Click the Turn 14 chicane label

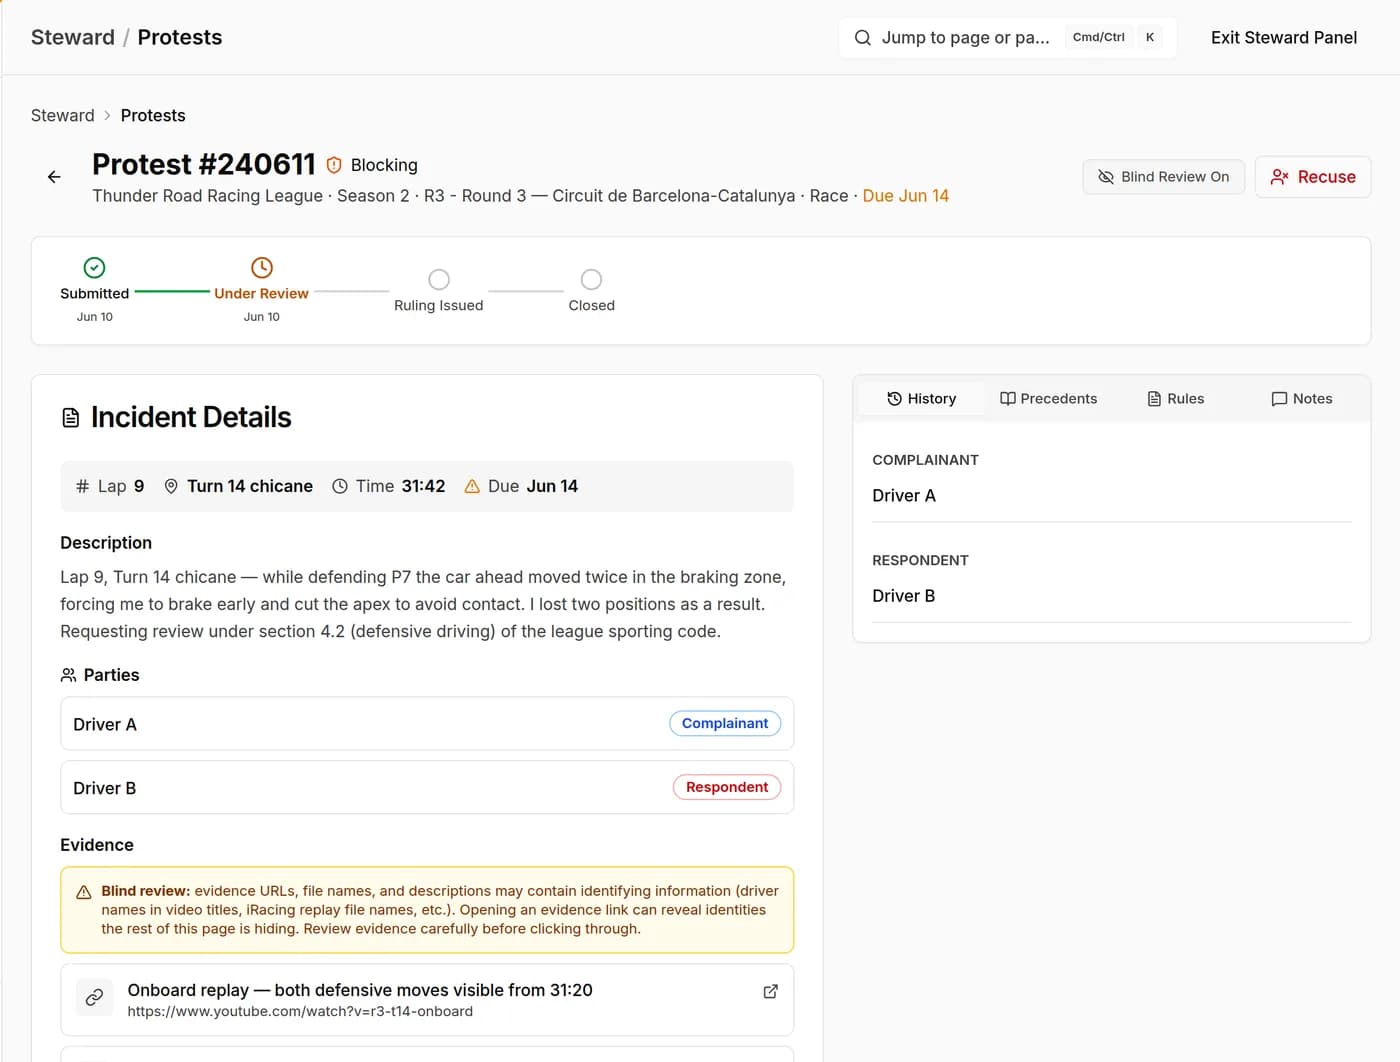(x=250, y=486)
